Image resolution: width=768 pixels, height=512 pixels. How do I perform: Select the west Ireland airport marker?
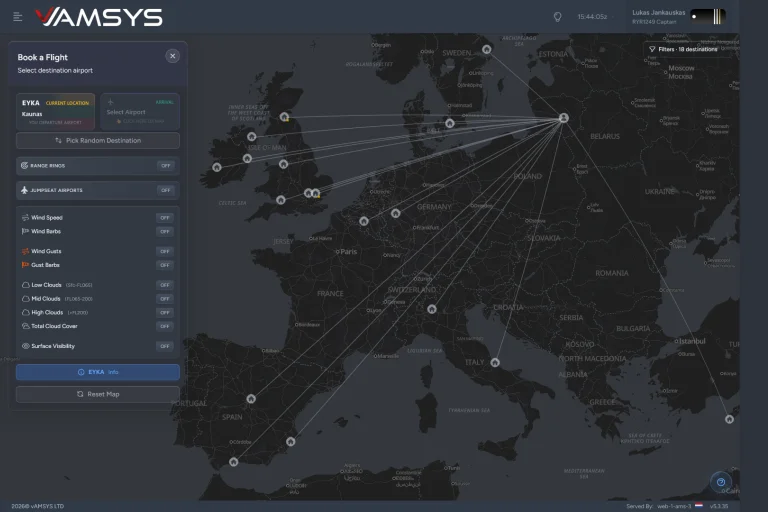[217, 167]
